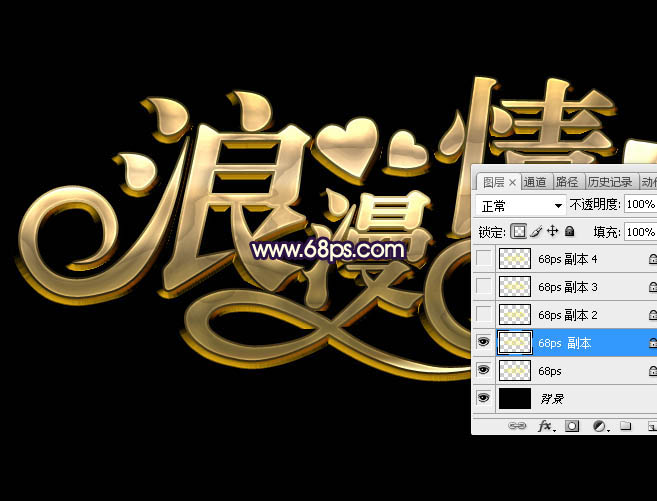Select 68ps 副本 2 layer thumbnail
This screenshot has width=657, height=501.
pyautogui.click(x=515, y=314)
